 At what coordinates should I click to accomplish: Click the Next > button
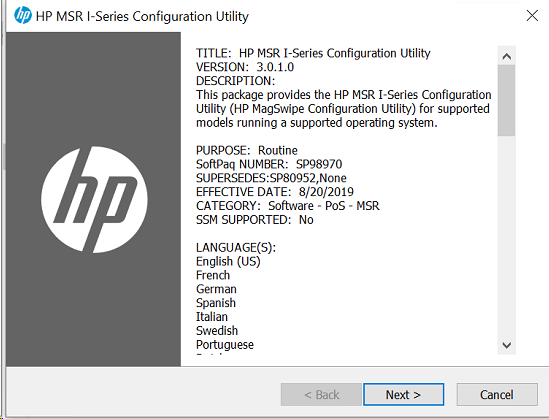click(x=403, y=394)
